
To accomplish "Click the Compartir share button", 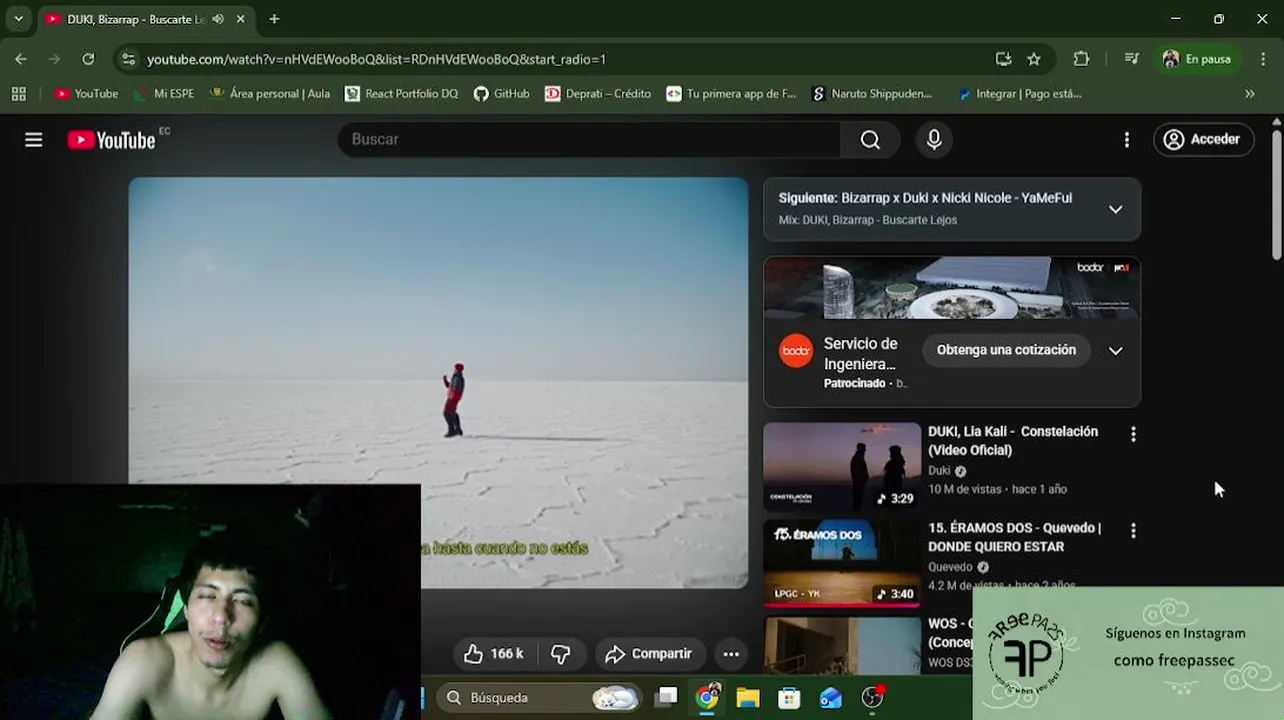I will click(650, 654).
